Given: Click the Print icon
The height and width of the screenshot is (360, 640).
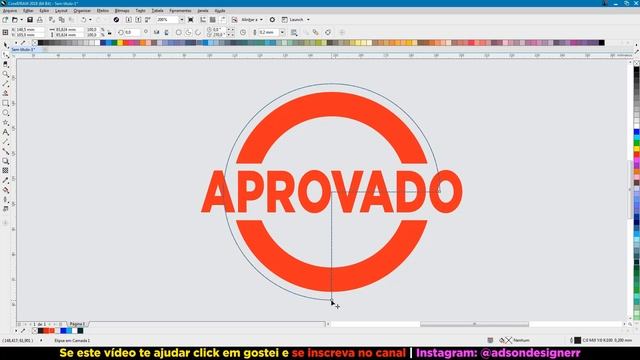Looking at the screenshot, I should tap(40, 20).
